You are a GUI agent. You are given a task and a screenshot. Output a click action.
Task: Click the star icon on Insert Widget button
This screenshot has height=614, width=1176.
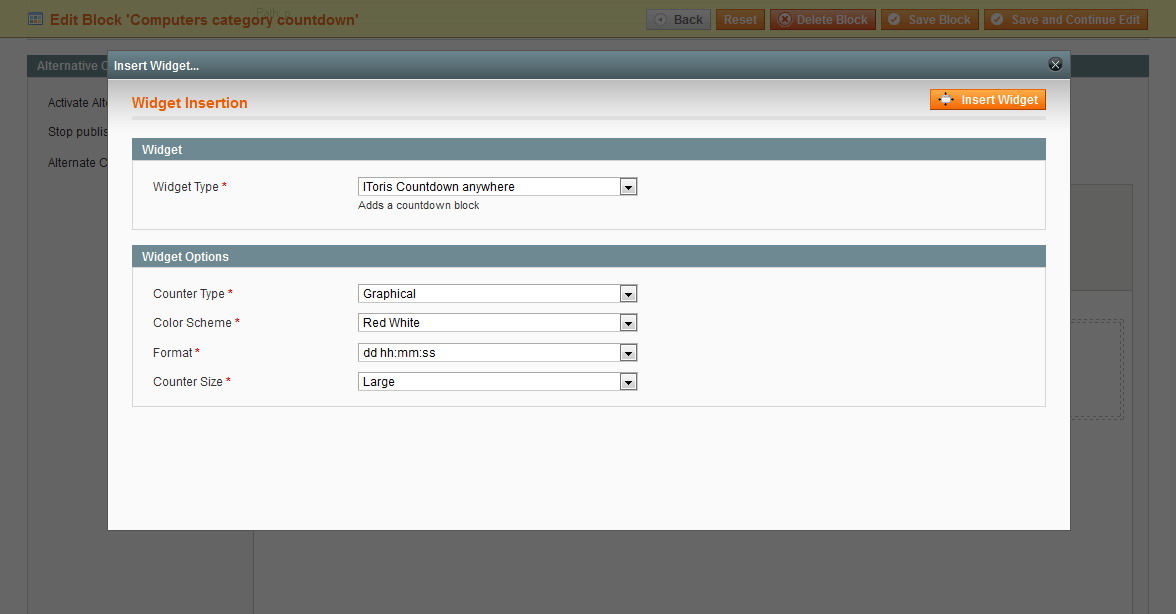(946, 99)
